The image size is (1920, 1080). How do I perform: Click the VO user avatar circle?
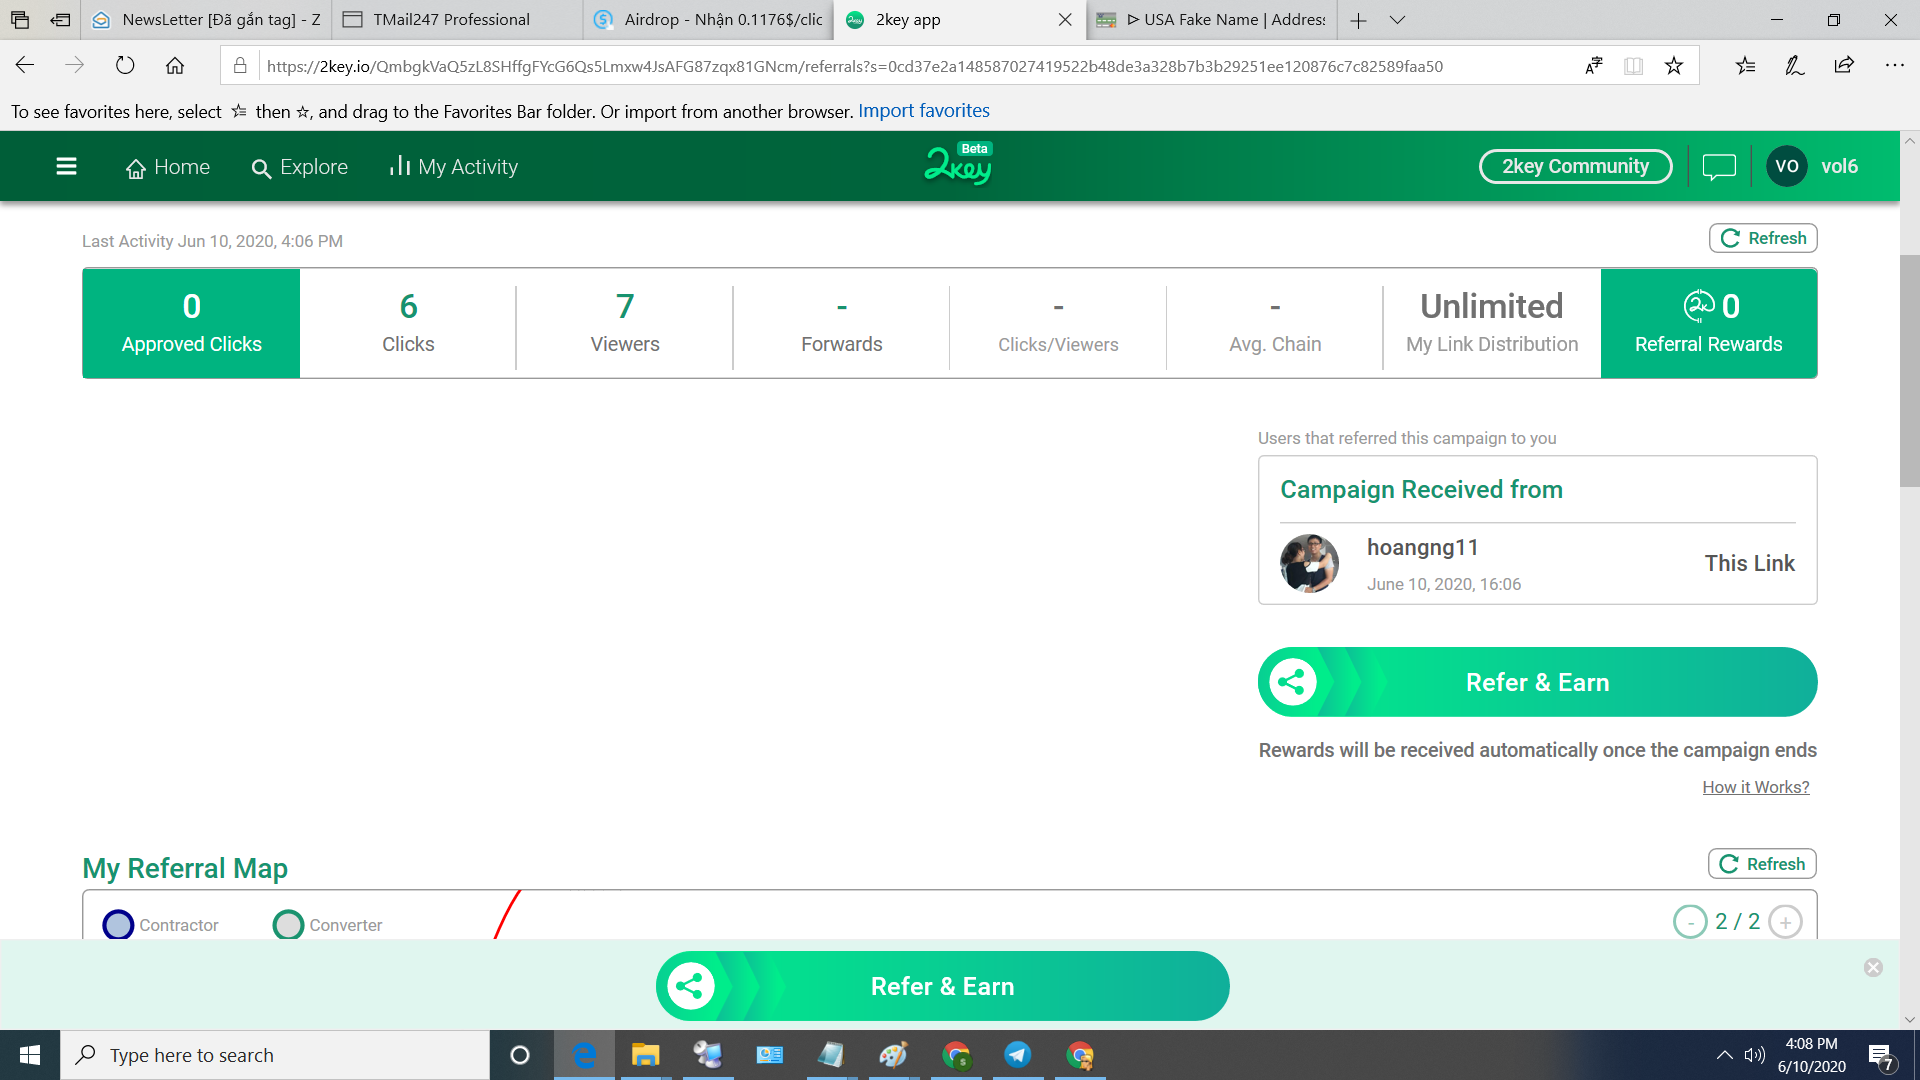1786,166
